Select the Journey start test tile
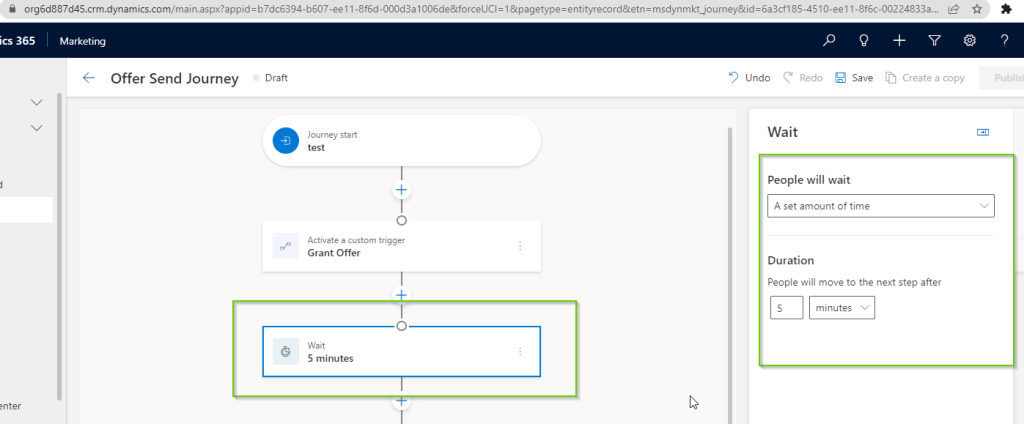1024x424 pixels. pyautogui.click(x=401, y=141)
